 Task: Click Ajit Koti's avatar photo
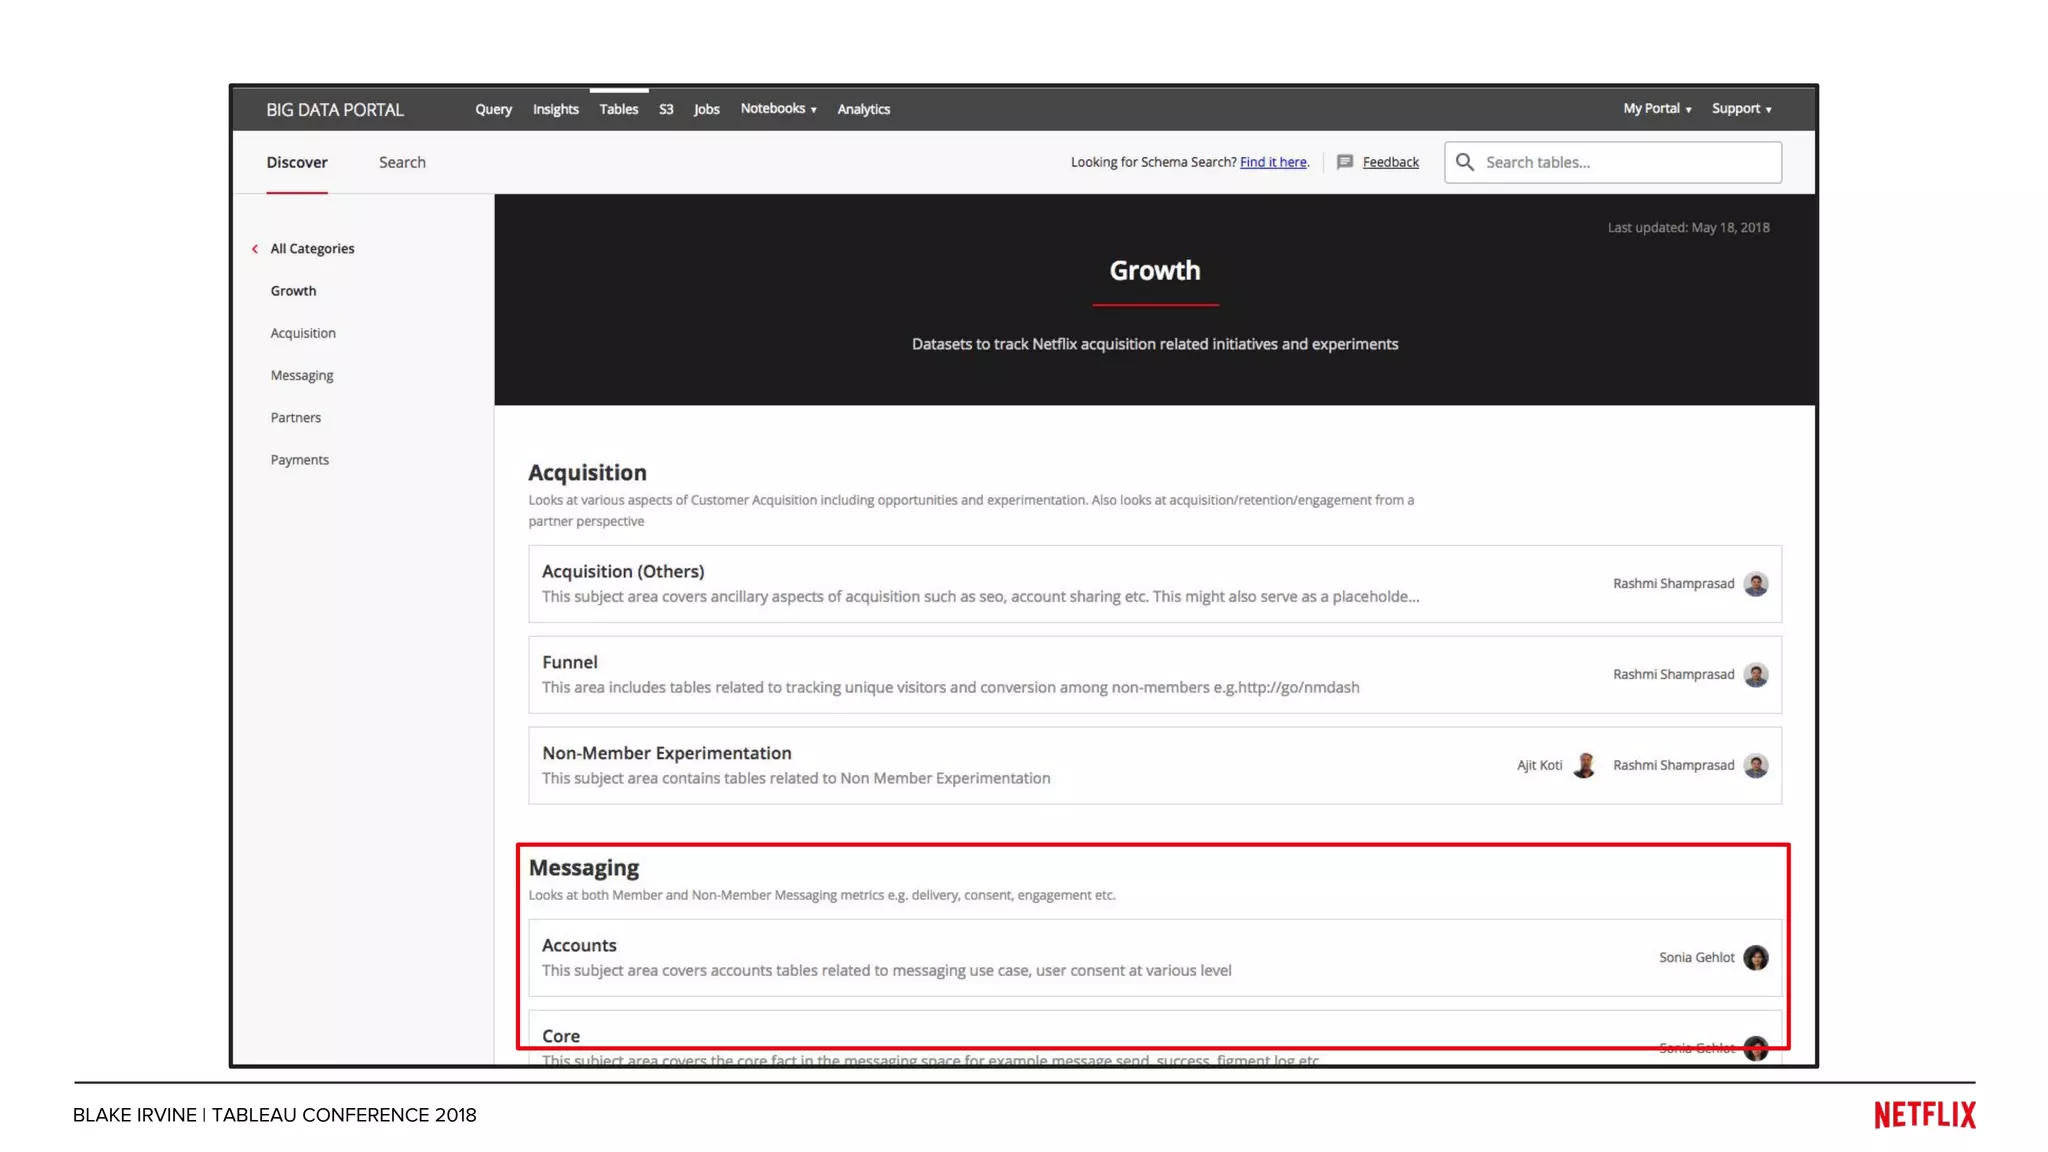(1584, 766)
